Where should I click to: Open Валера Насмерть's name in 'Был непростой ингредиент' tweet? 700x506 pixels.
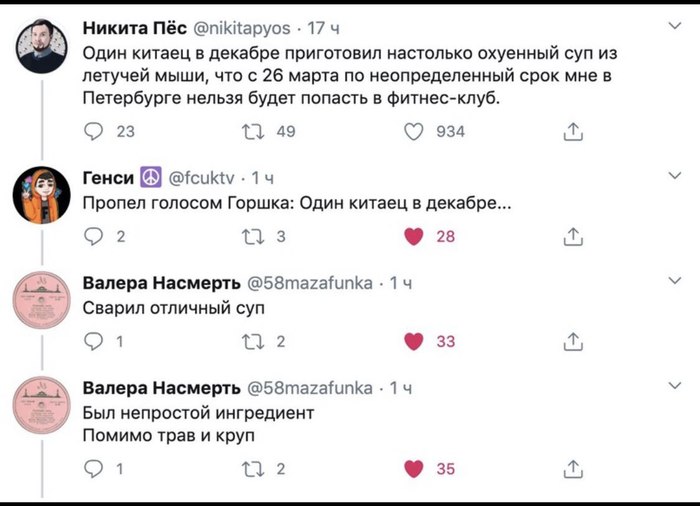pyautogui.click(x=160, y=387)
